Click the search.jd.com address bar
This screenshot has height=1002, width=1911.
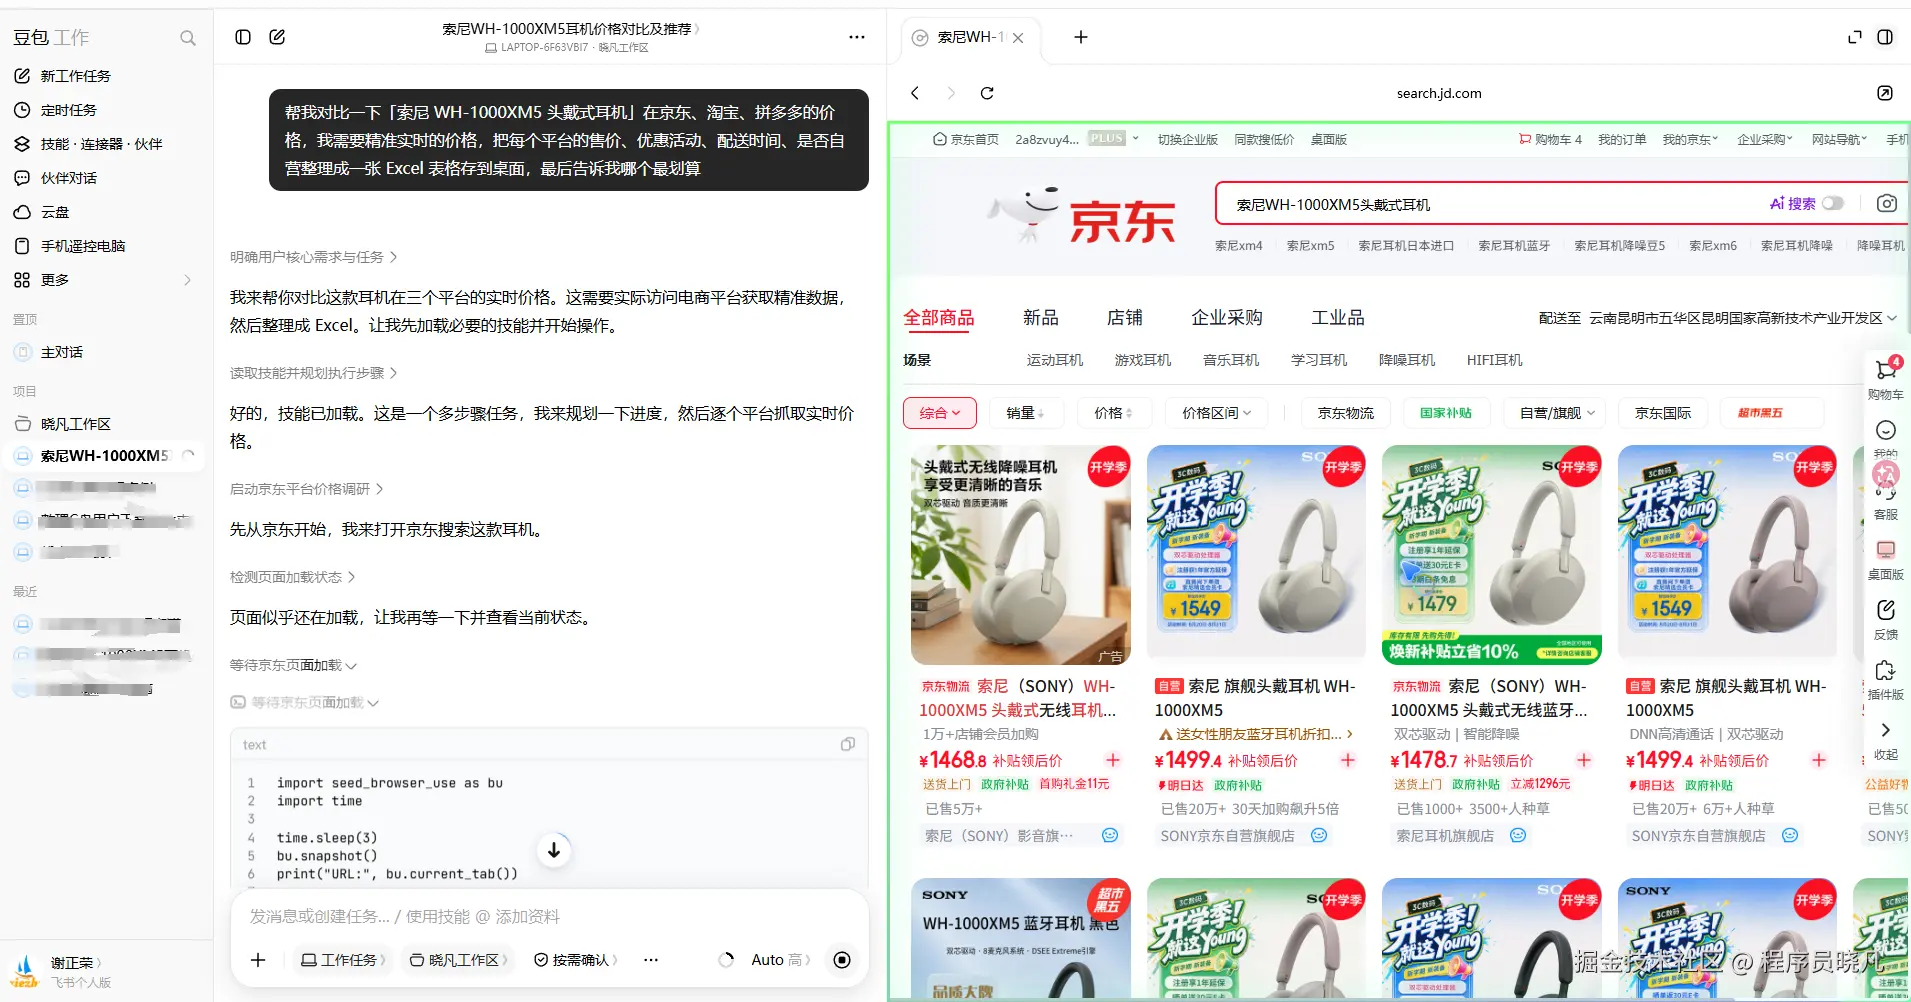pos(1438,93)
